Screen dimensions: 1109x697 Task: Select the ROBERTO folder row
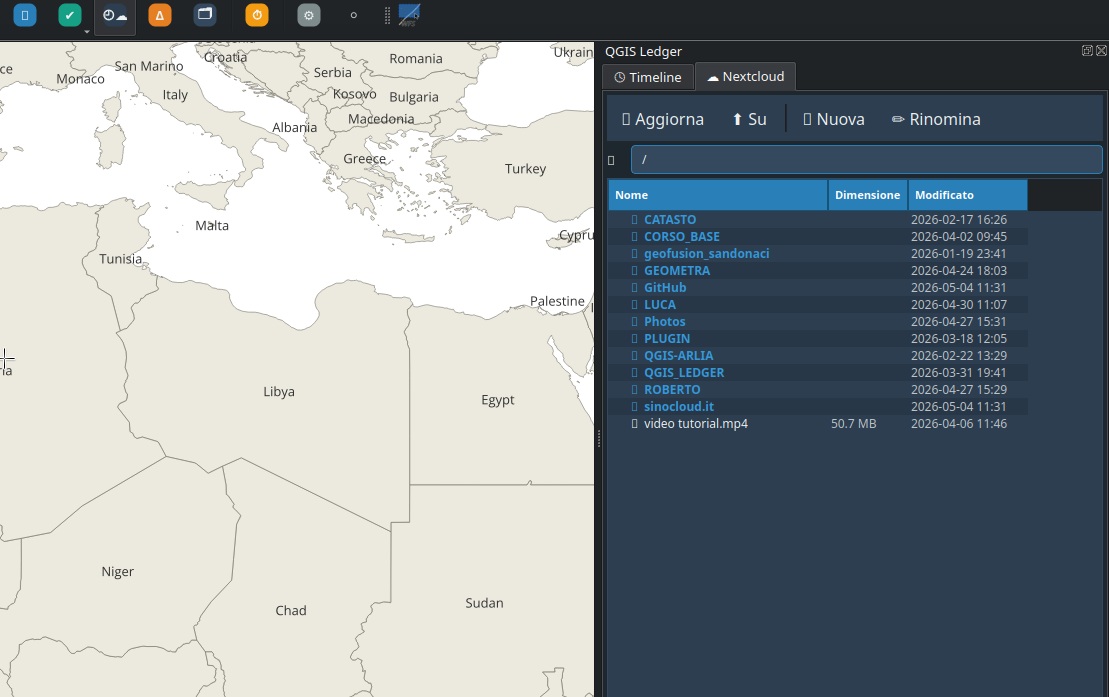[x=818, y=389]
